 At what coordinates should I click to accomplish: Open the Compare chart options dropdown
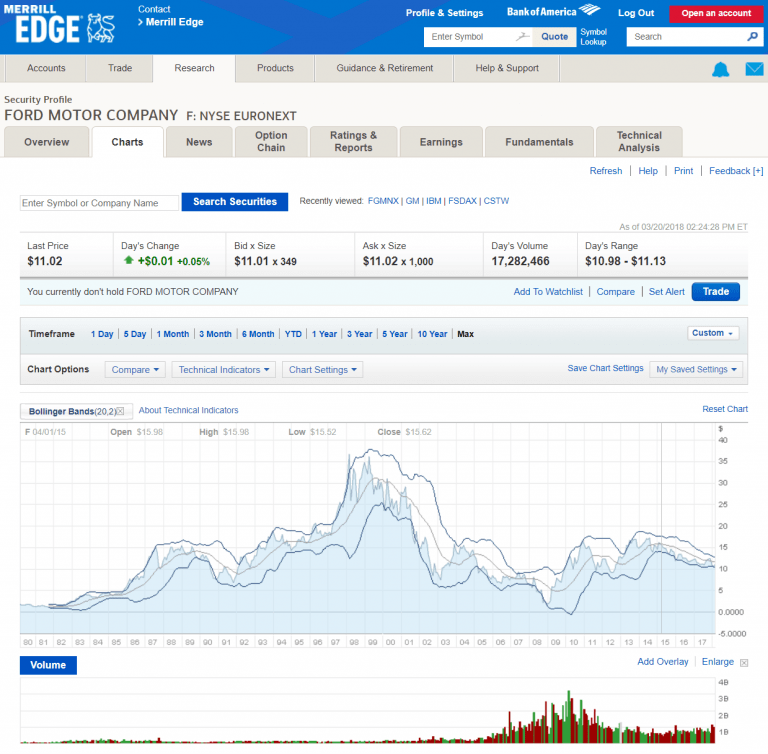(135, 369)
